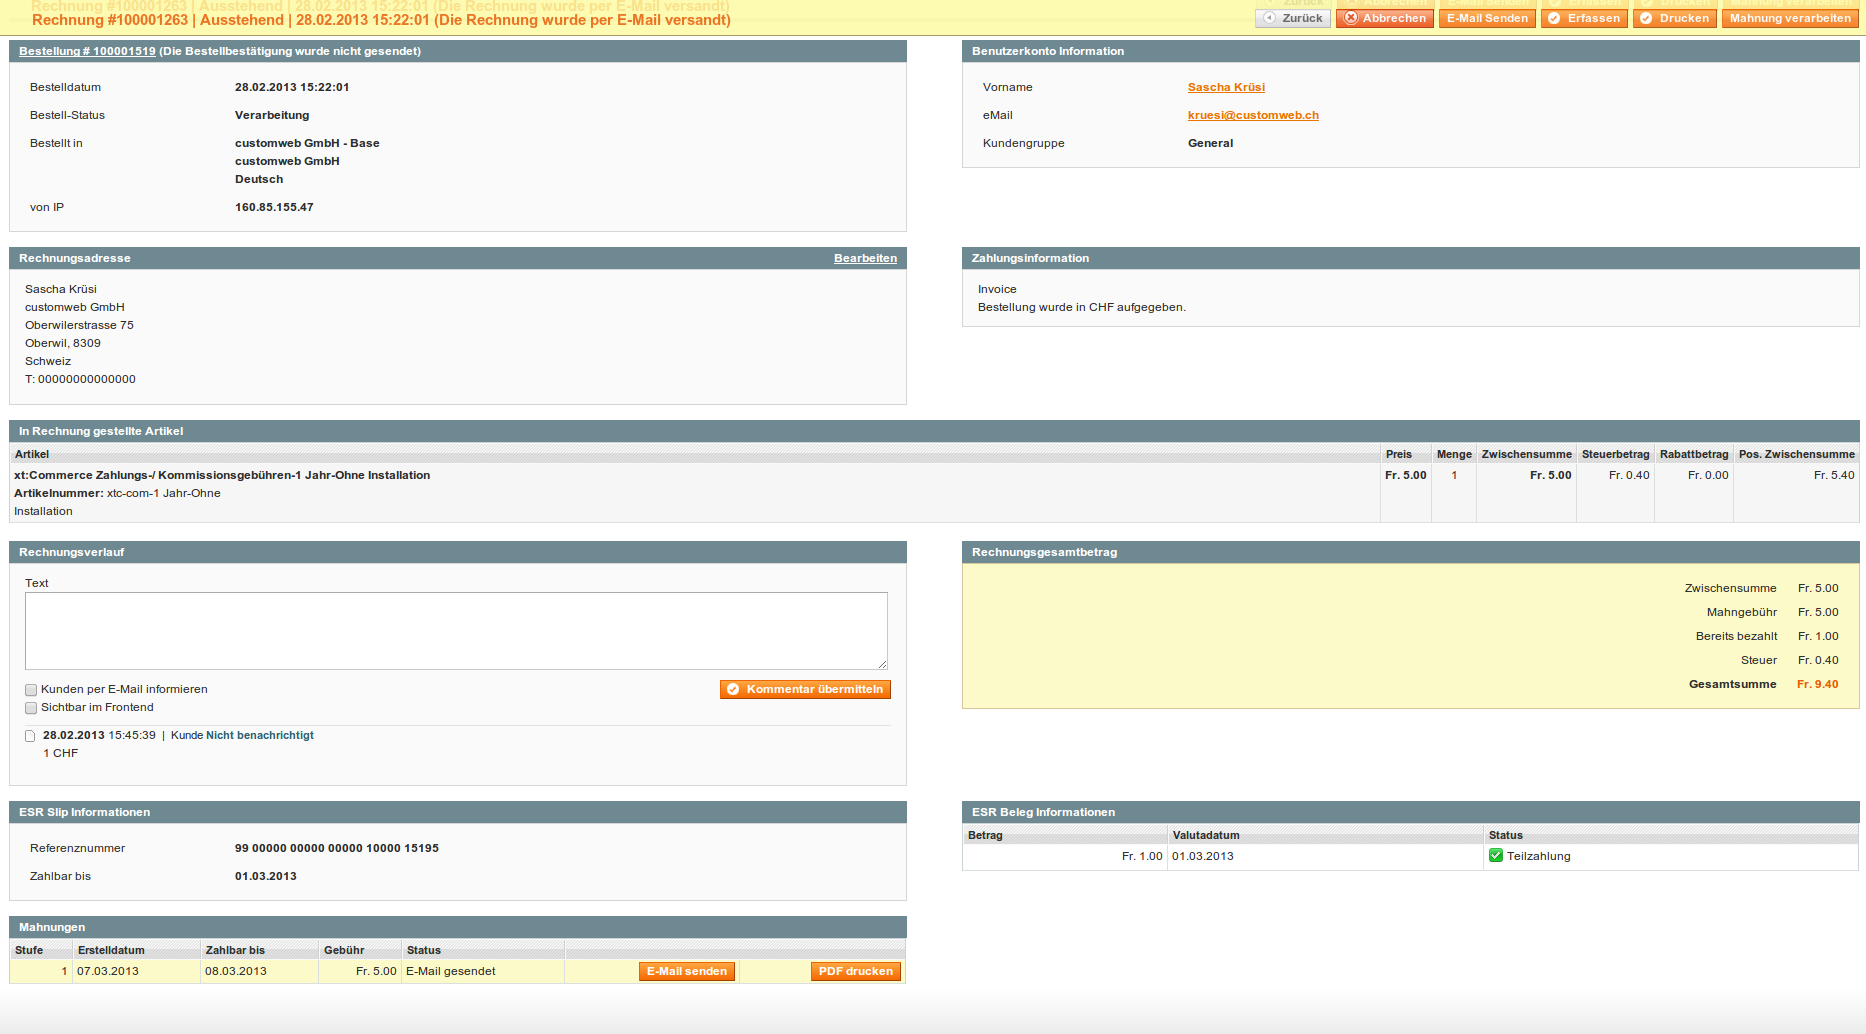Tick the Sichtbar im Frontend checkbox
This screenshot has width=1866, height=1034.
click(x=31, y=708)
